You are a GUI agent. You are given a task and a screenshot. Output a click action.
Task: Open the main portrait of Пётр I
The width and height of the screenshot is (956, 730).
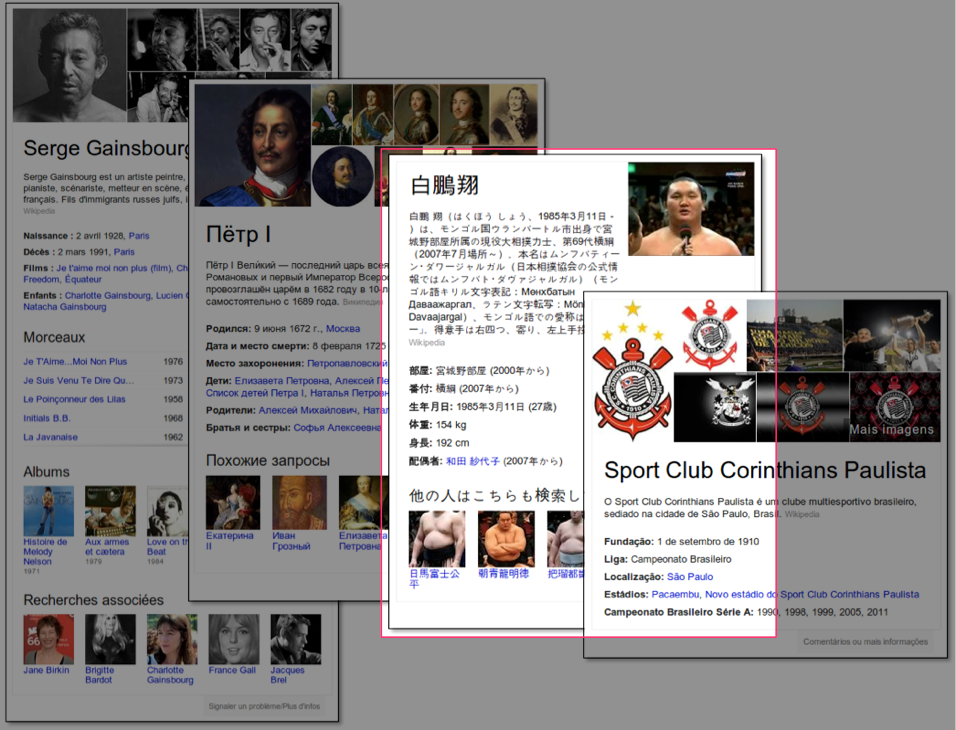(252, 145)
